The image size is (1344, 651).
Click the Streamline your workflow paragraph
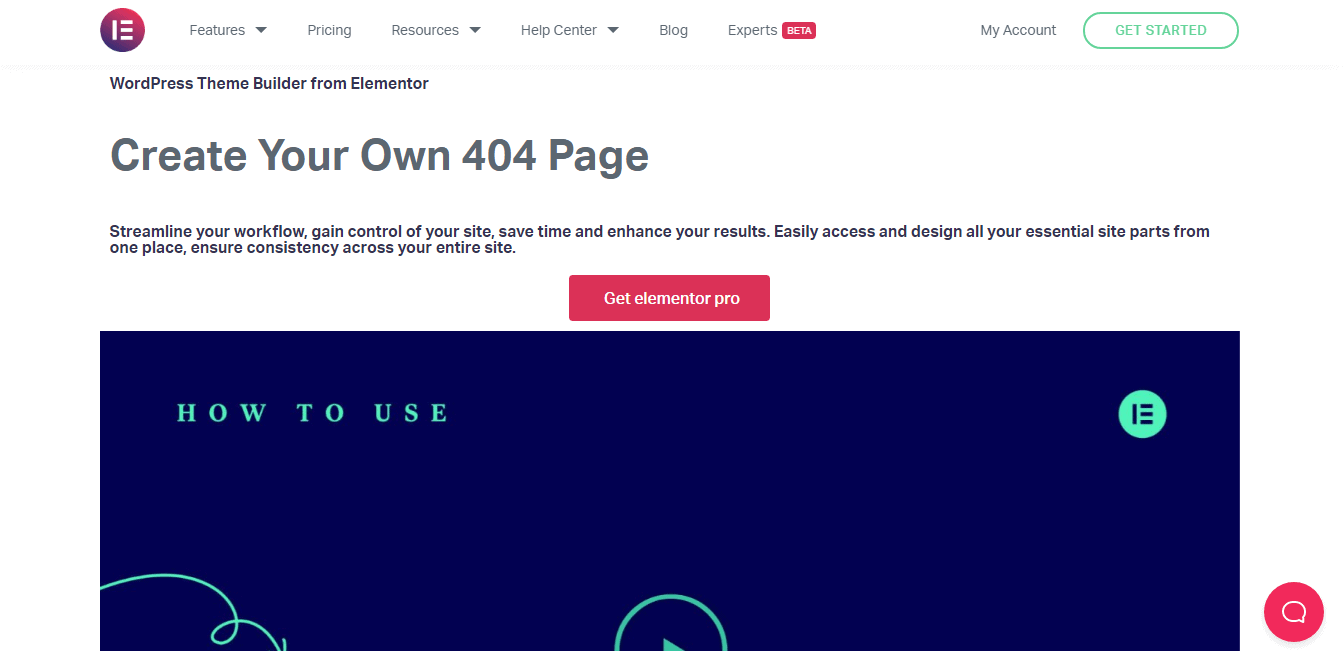coord(659,239)
